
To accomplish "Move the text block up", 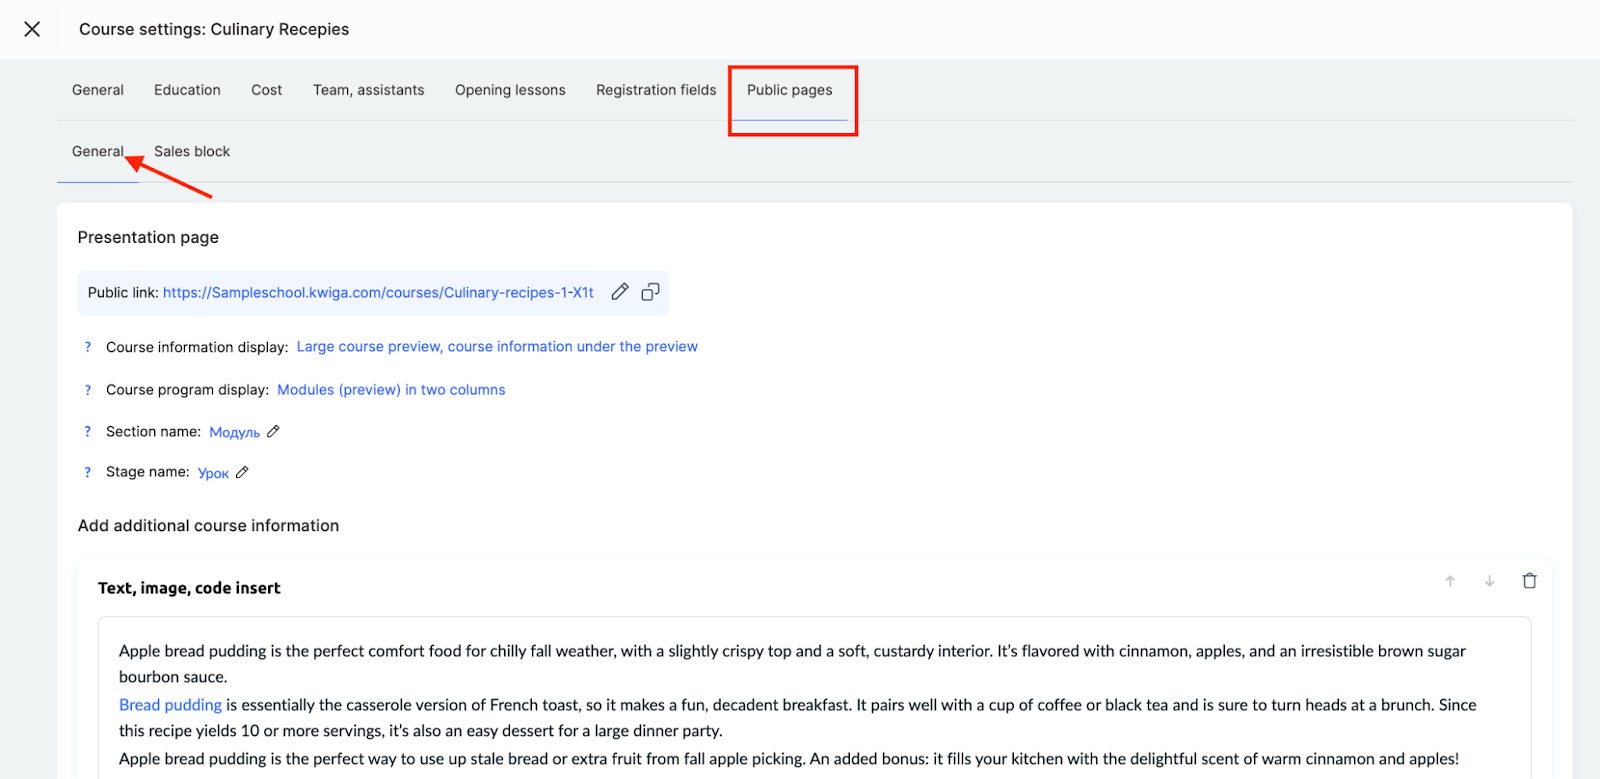I will click(x=1449, y=581).
